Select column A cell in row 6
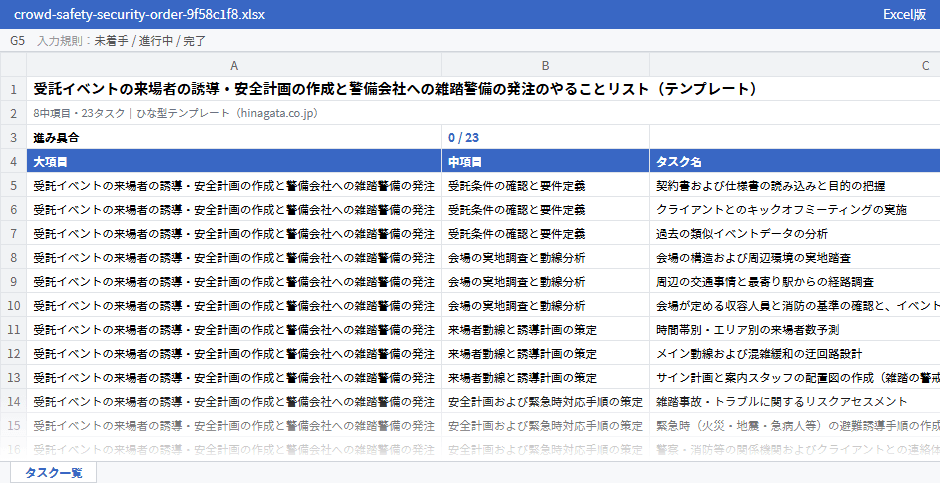The height and width of the screenshot is (483, 940). (234, 210)
